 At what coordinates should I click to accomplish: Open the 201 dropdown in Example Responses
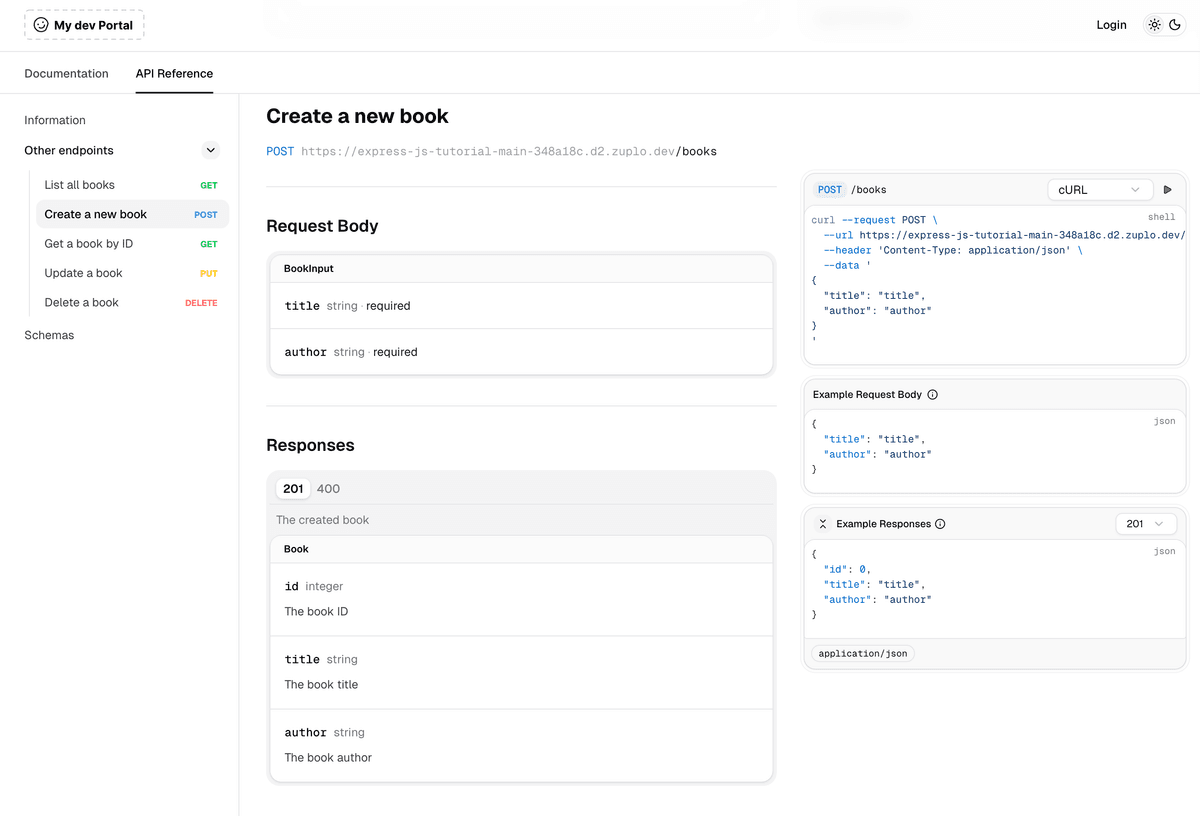tap(1146, 523)
